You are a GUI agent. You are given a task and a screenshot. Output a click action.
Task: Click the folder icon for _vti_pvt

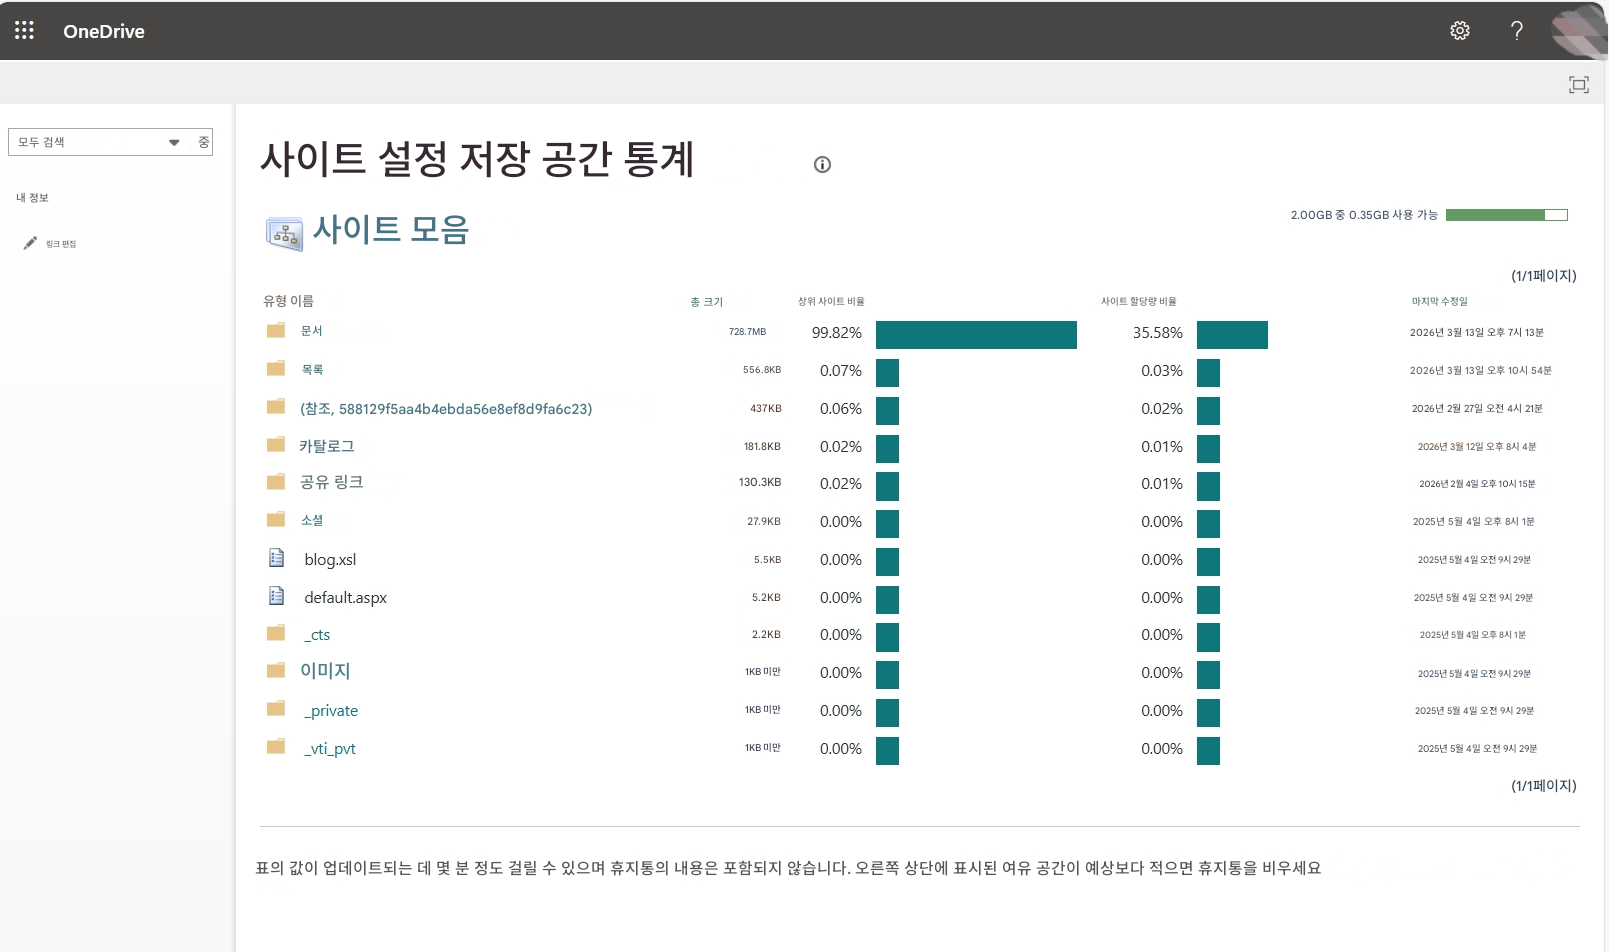tap(276, 747)
